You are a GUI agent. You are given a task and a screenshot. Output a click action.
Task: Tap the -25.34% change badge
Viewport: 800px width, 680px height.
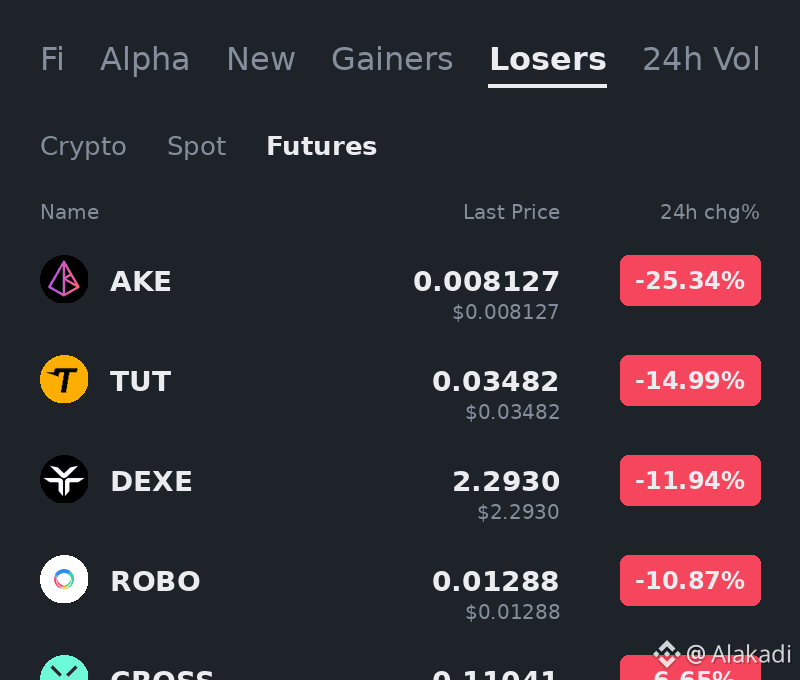coord(690,281)
